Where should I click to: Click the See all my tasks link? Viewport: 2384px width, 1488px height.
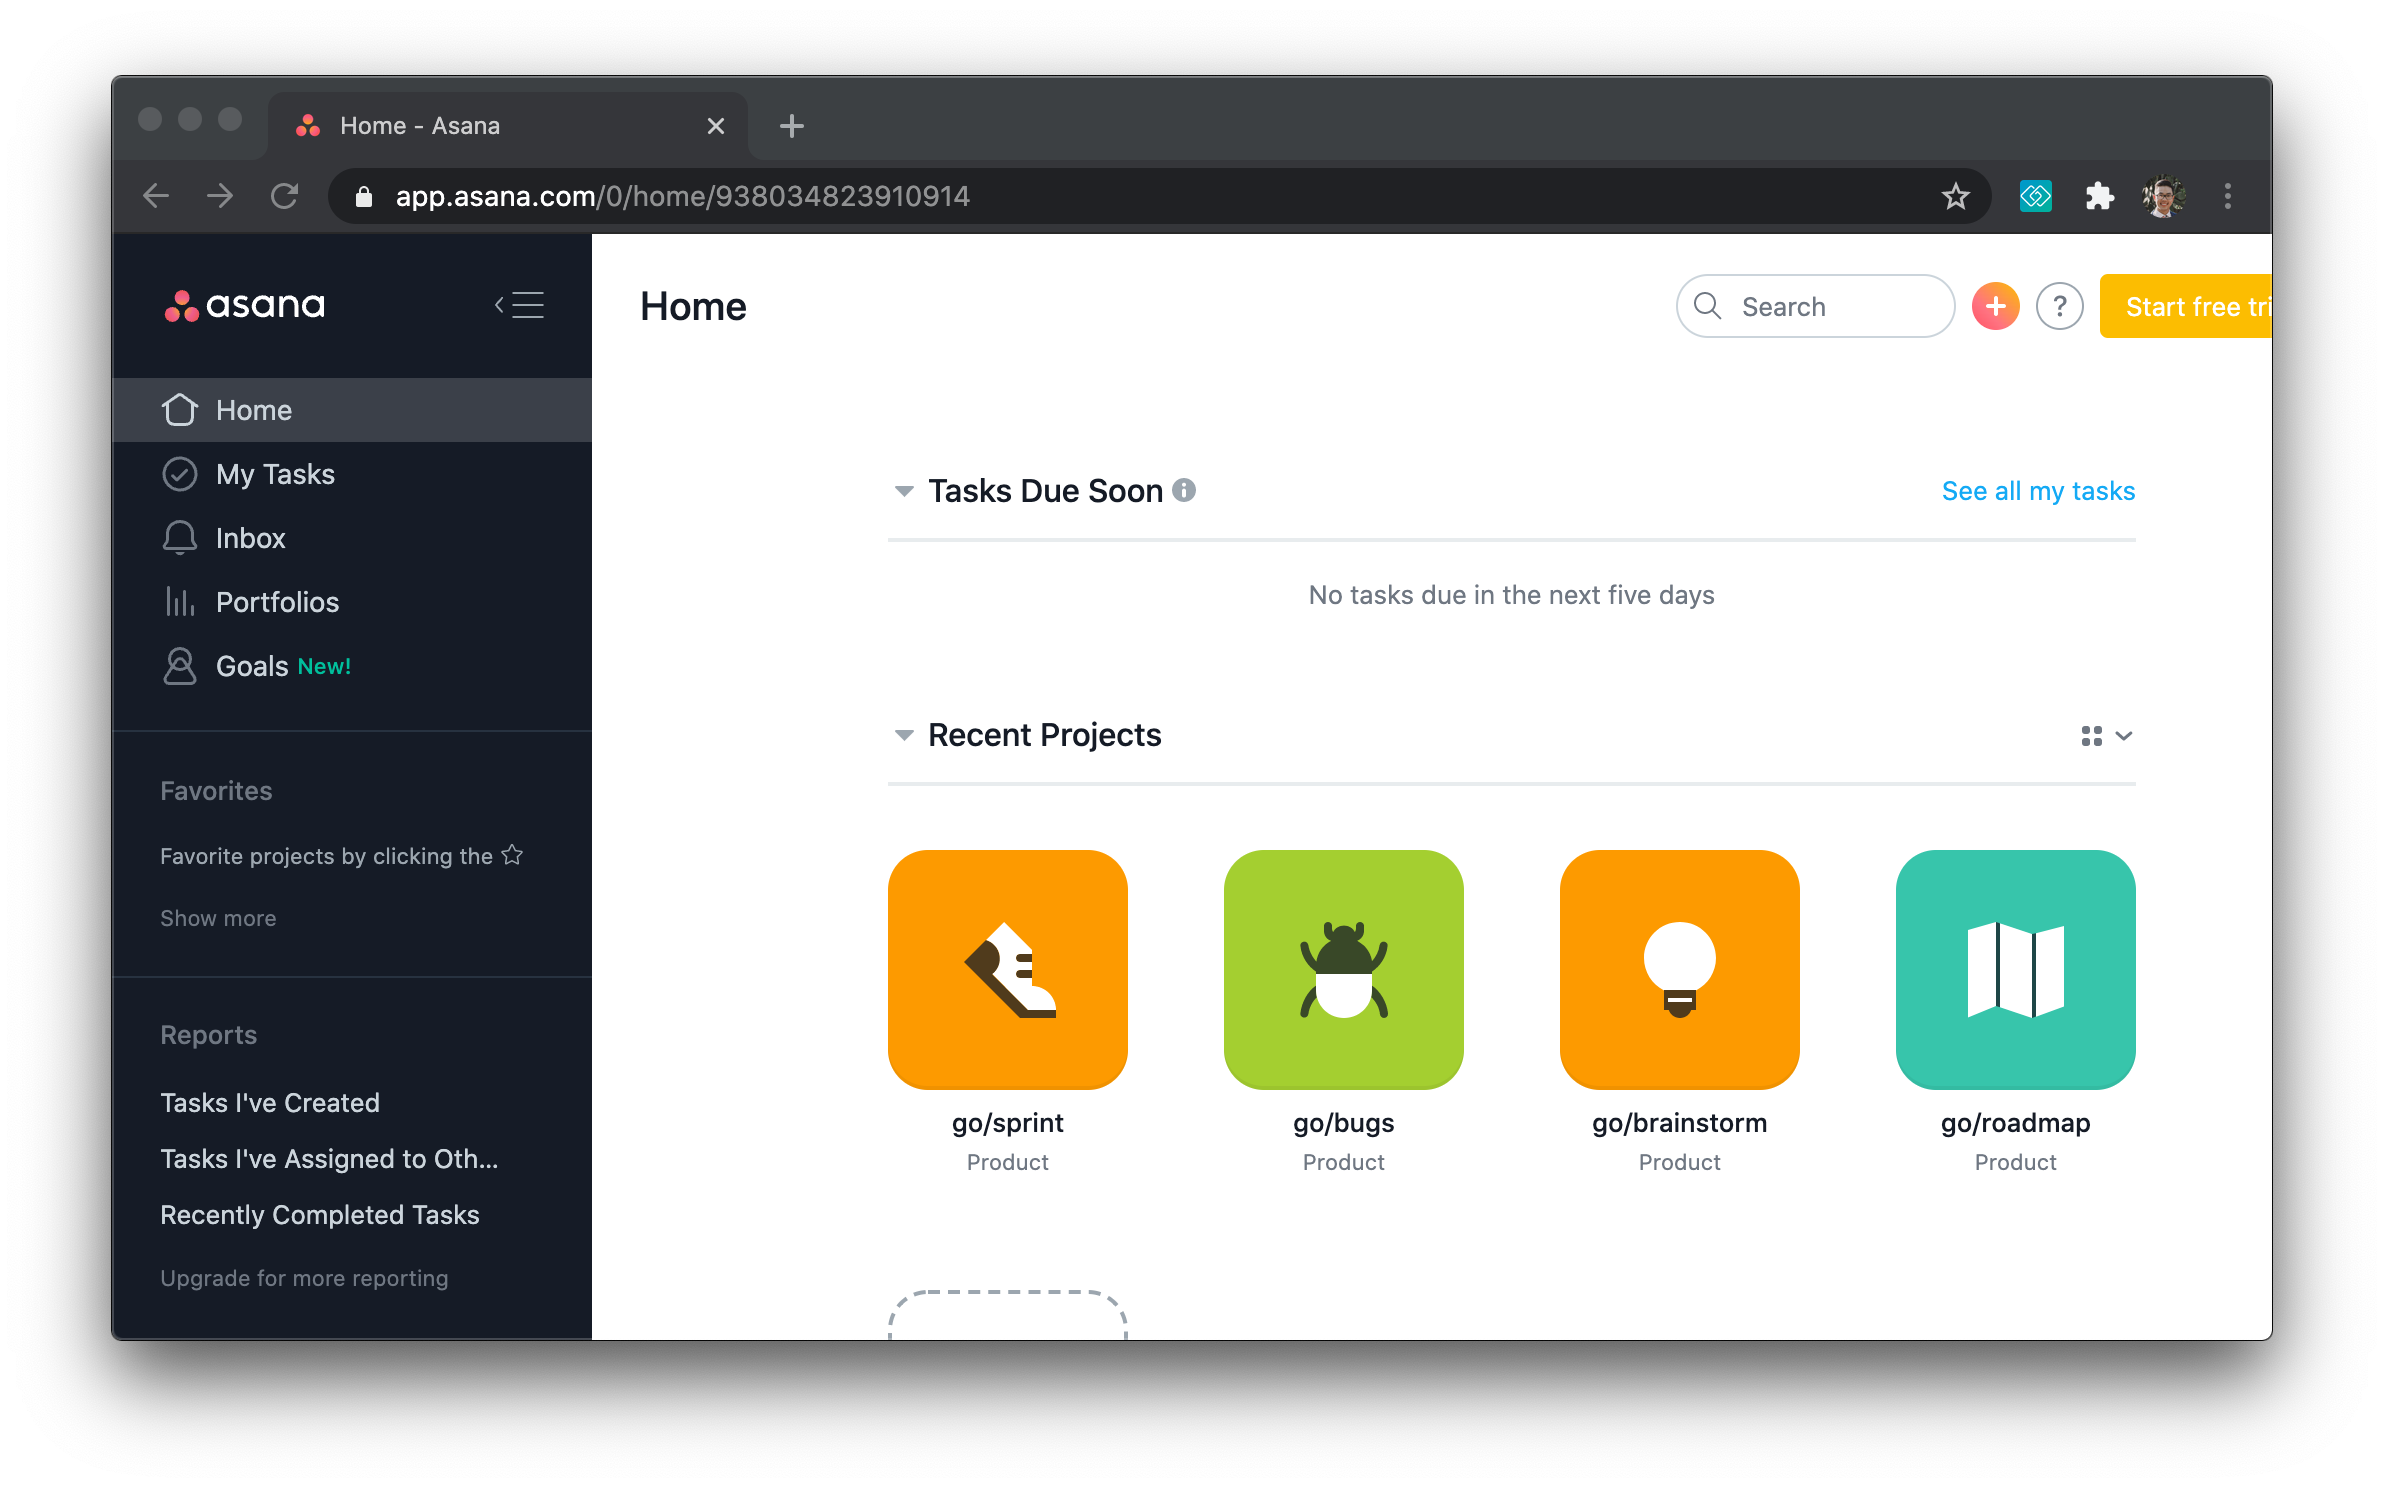pos(2038,491)
